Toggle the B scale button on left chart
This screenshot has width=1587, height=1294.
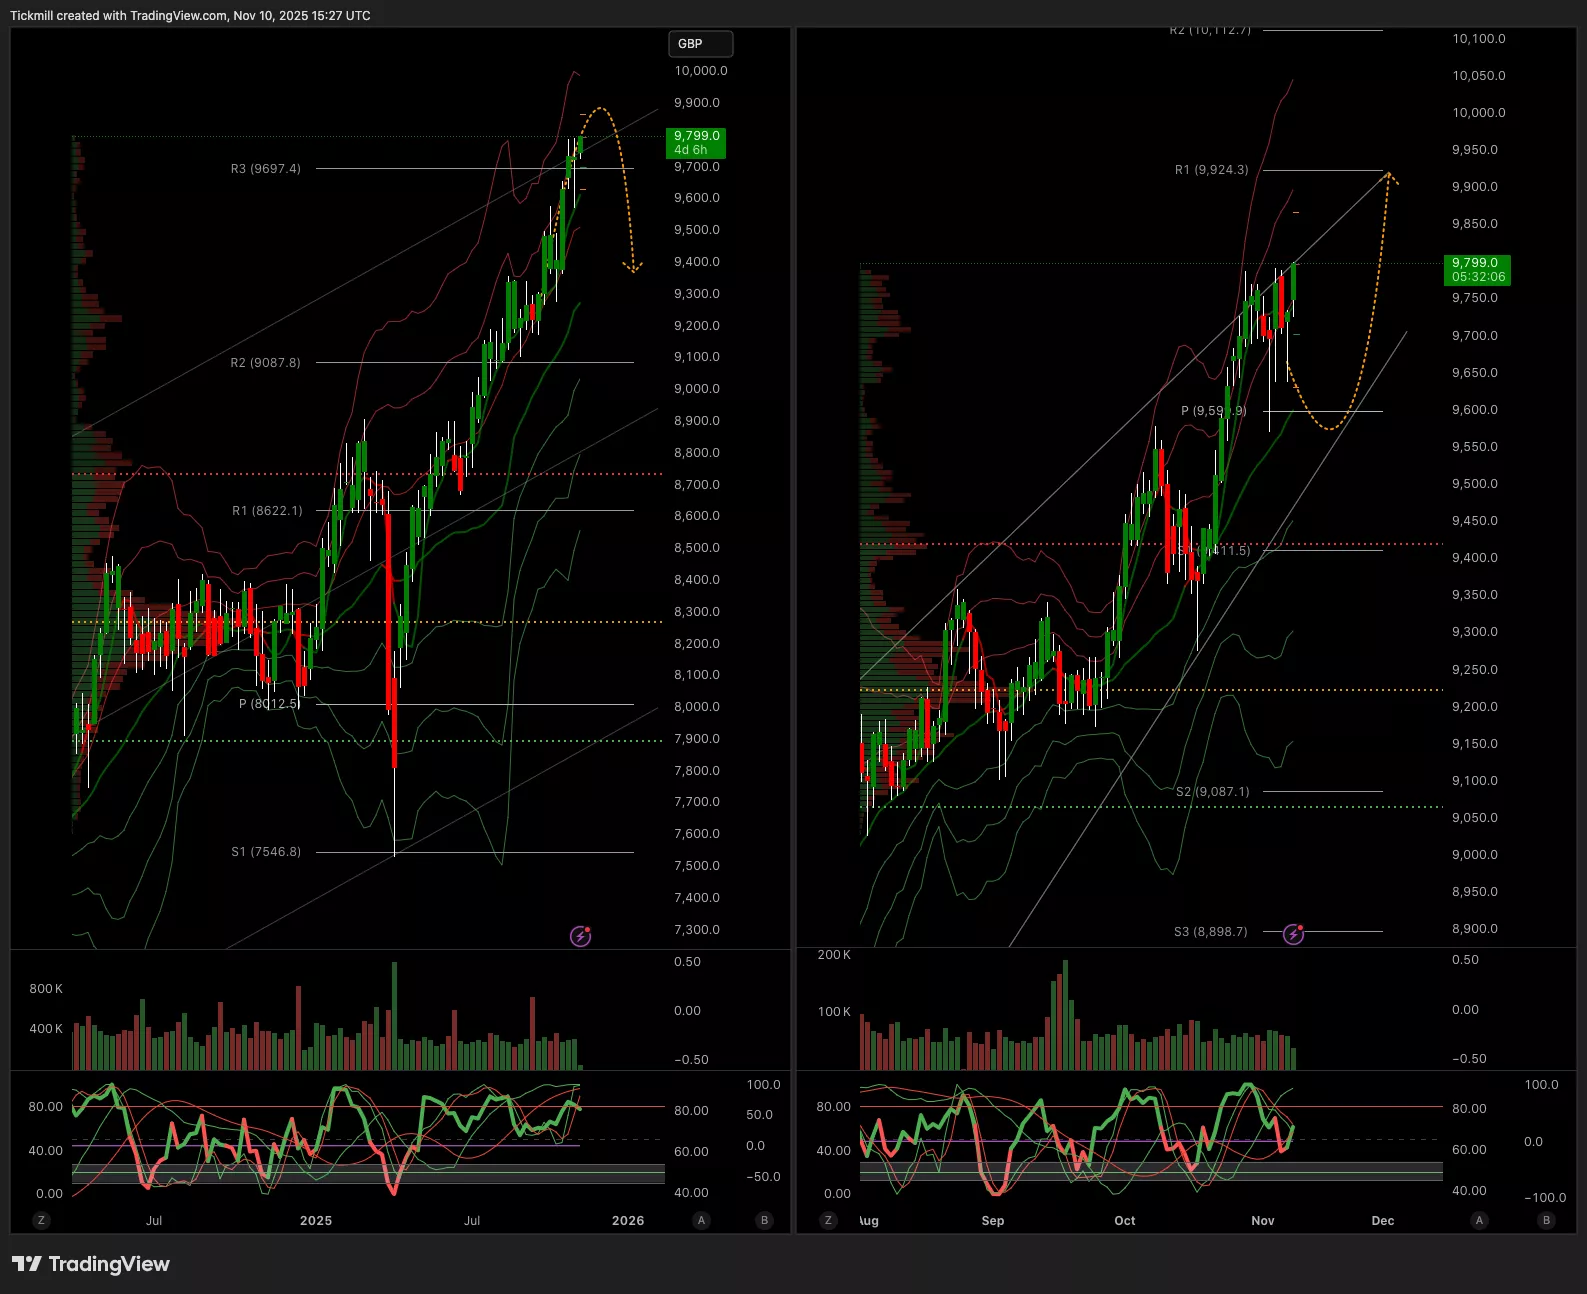(765, 1220)
